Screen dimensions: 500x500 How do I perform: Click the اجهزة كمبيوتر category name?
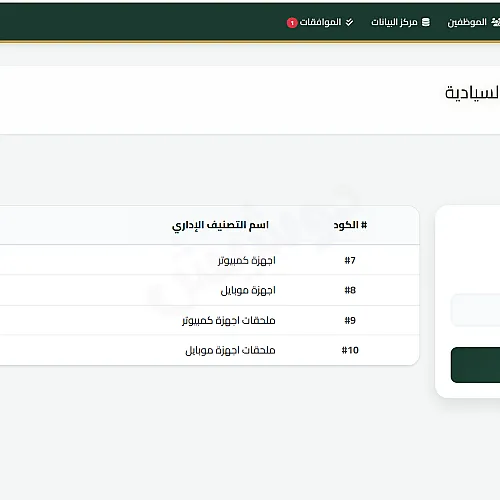(247, 260)
